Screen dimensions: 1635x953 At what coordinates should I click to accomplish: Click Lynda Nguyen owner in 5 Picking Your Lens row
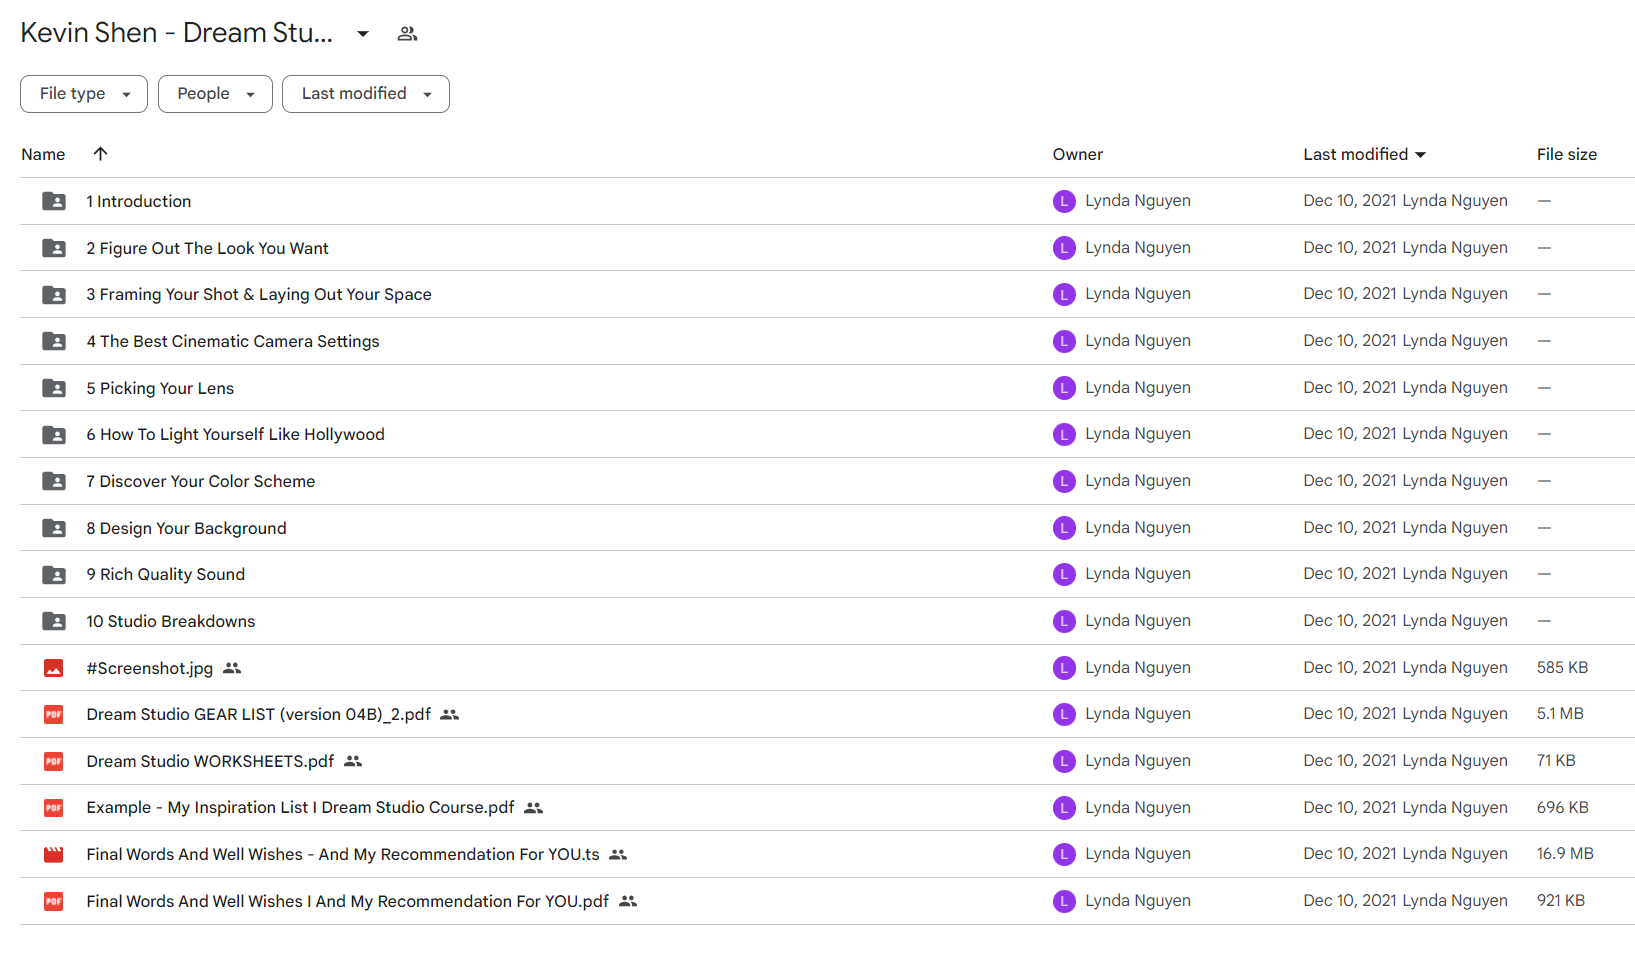[x=1138, y=388]
